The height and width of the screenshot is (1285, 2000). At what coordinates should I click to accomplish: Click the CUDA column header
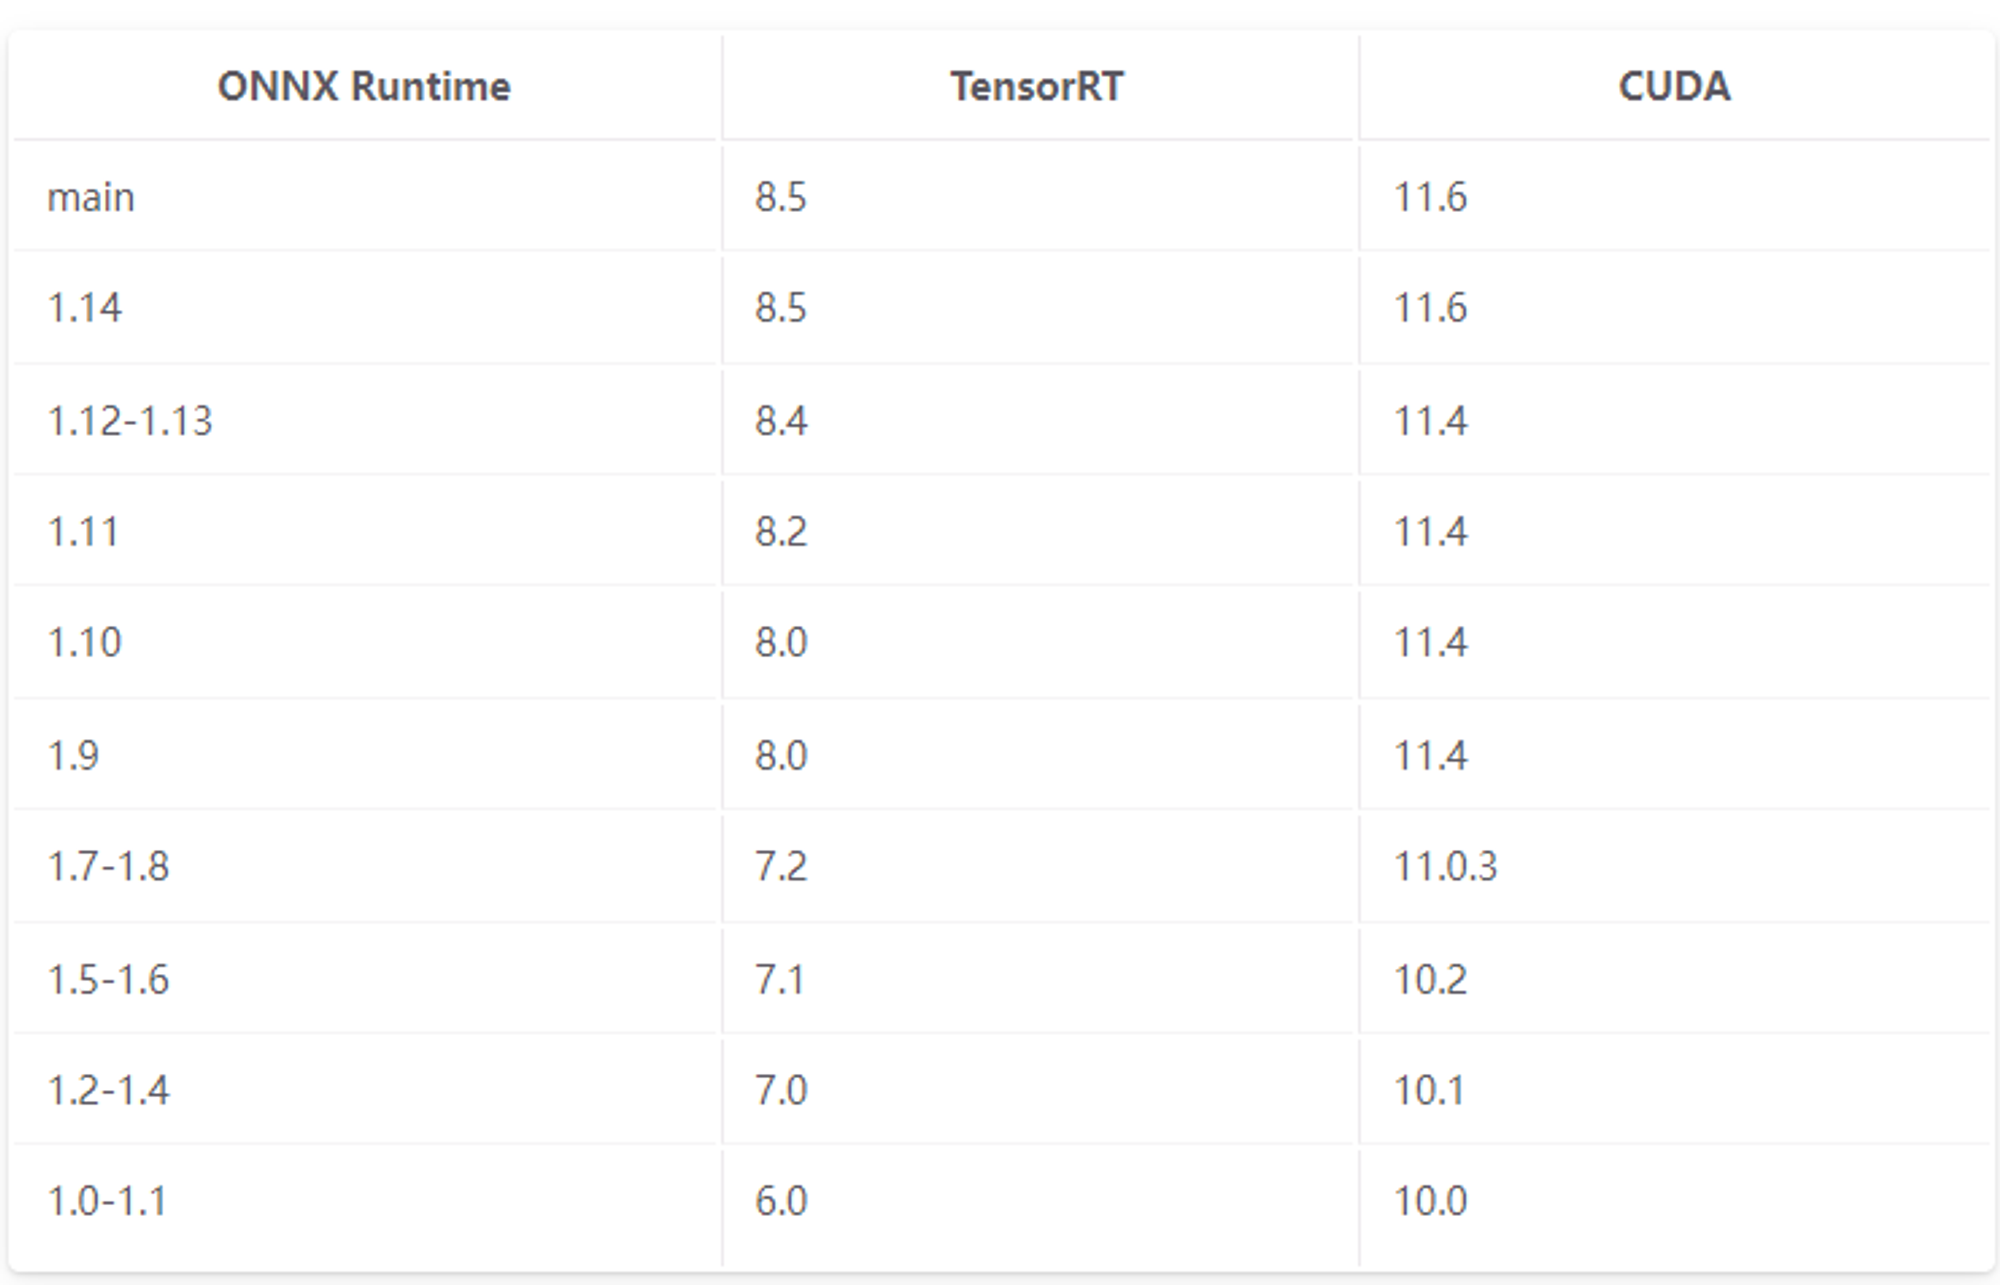(1675, 87)
